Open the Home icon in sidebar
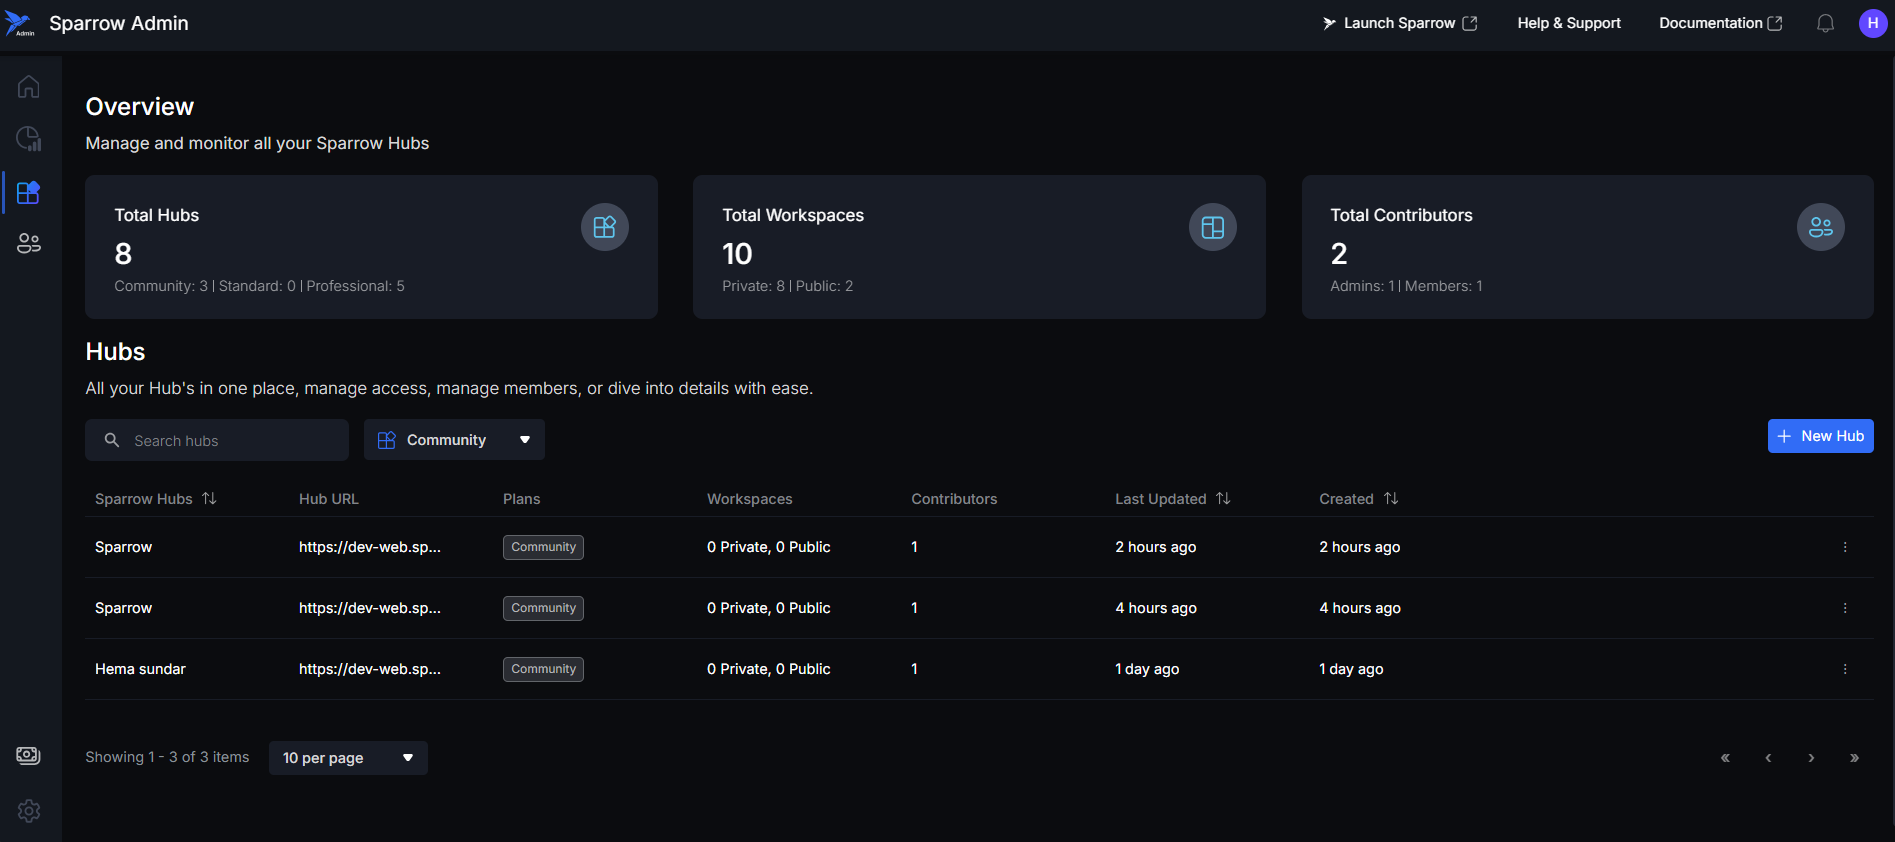 [x=29, y=87]
